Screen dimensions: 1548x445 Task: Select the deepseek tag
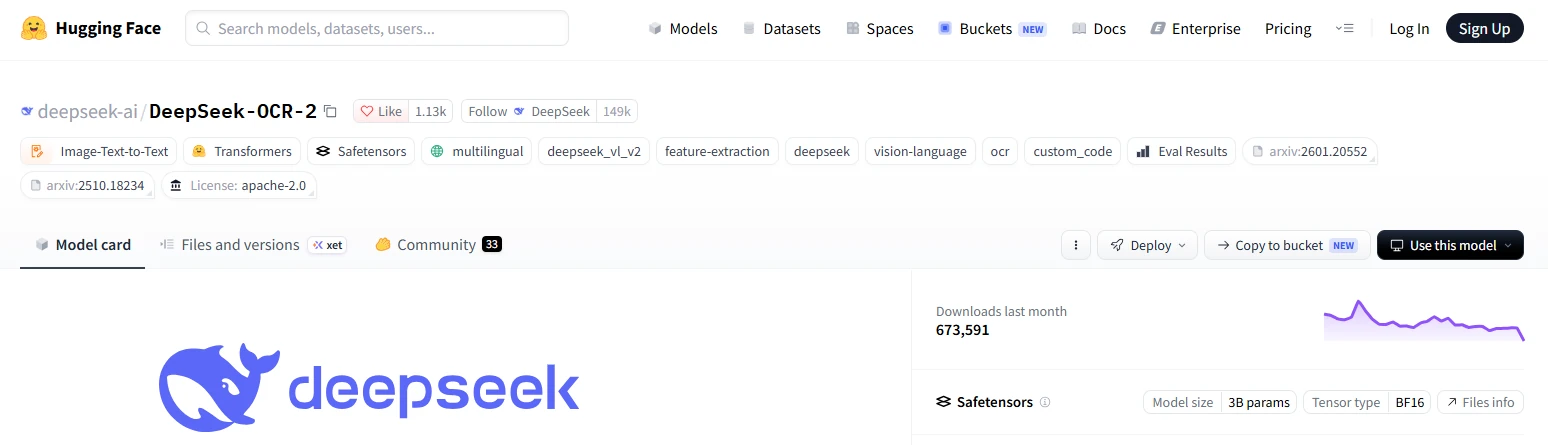(x=822, y=151)
